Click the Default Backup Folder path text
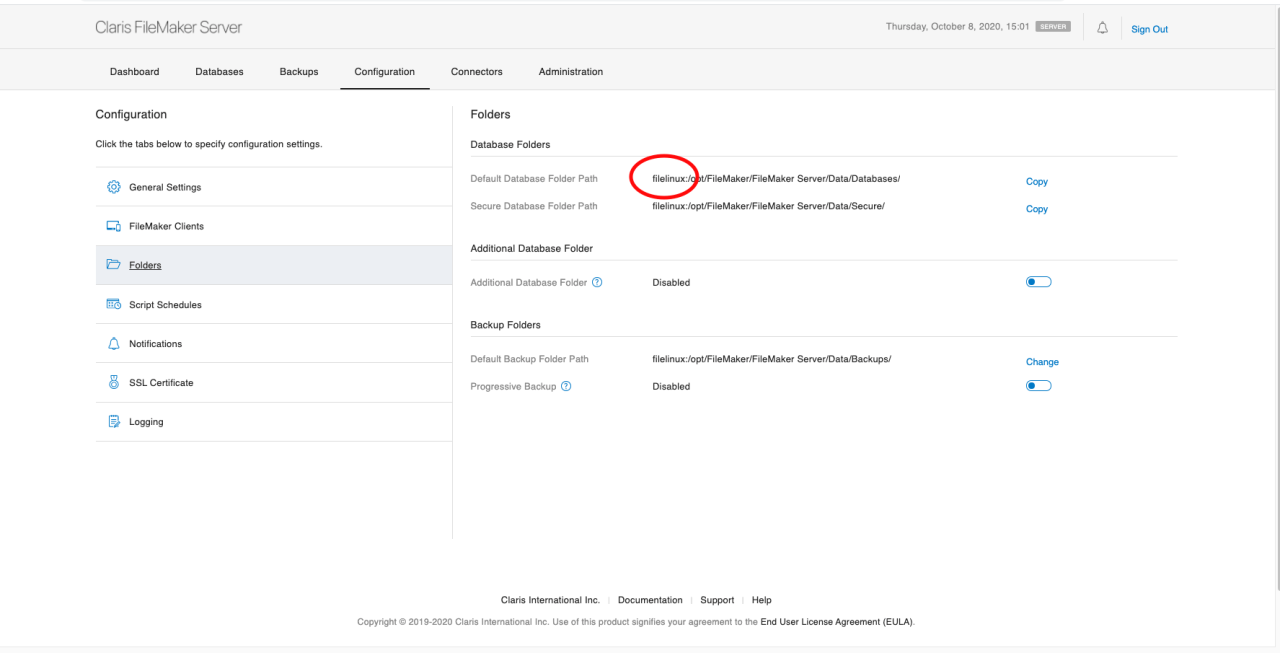1280x653 pixels. coord(771,358)
